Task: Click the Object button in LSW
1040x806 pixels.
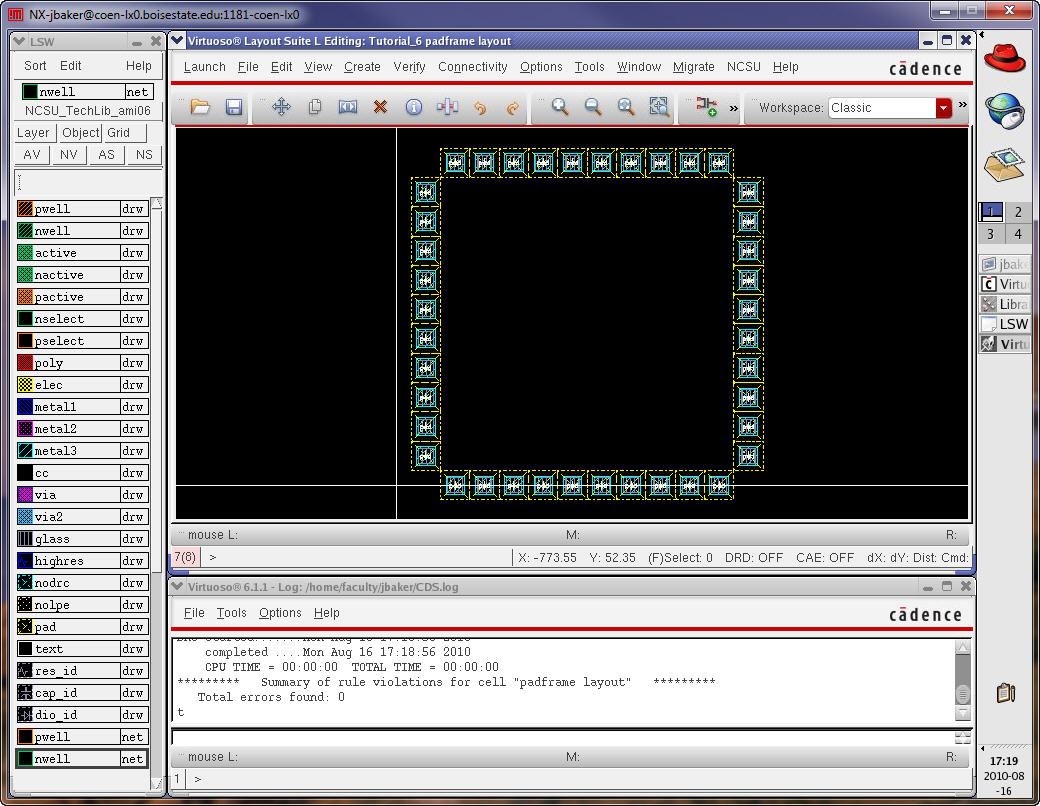Action: (x=80, y=133)
